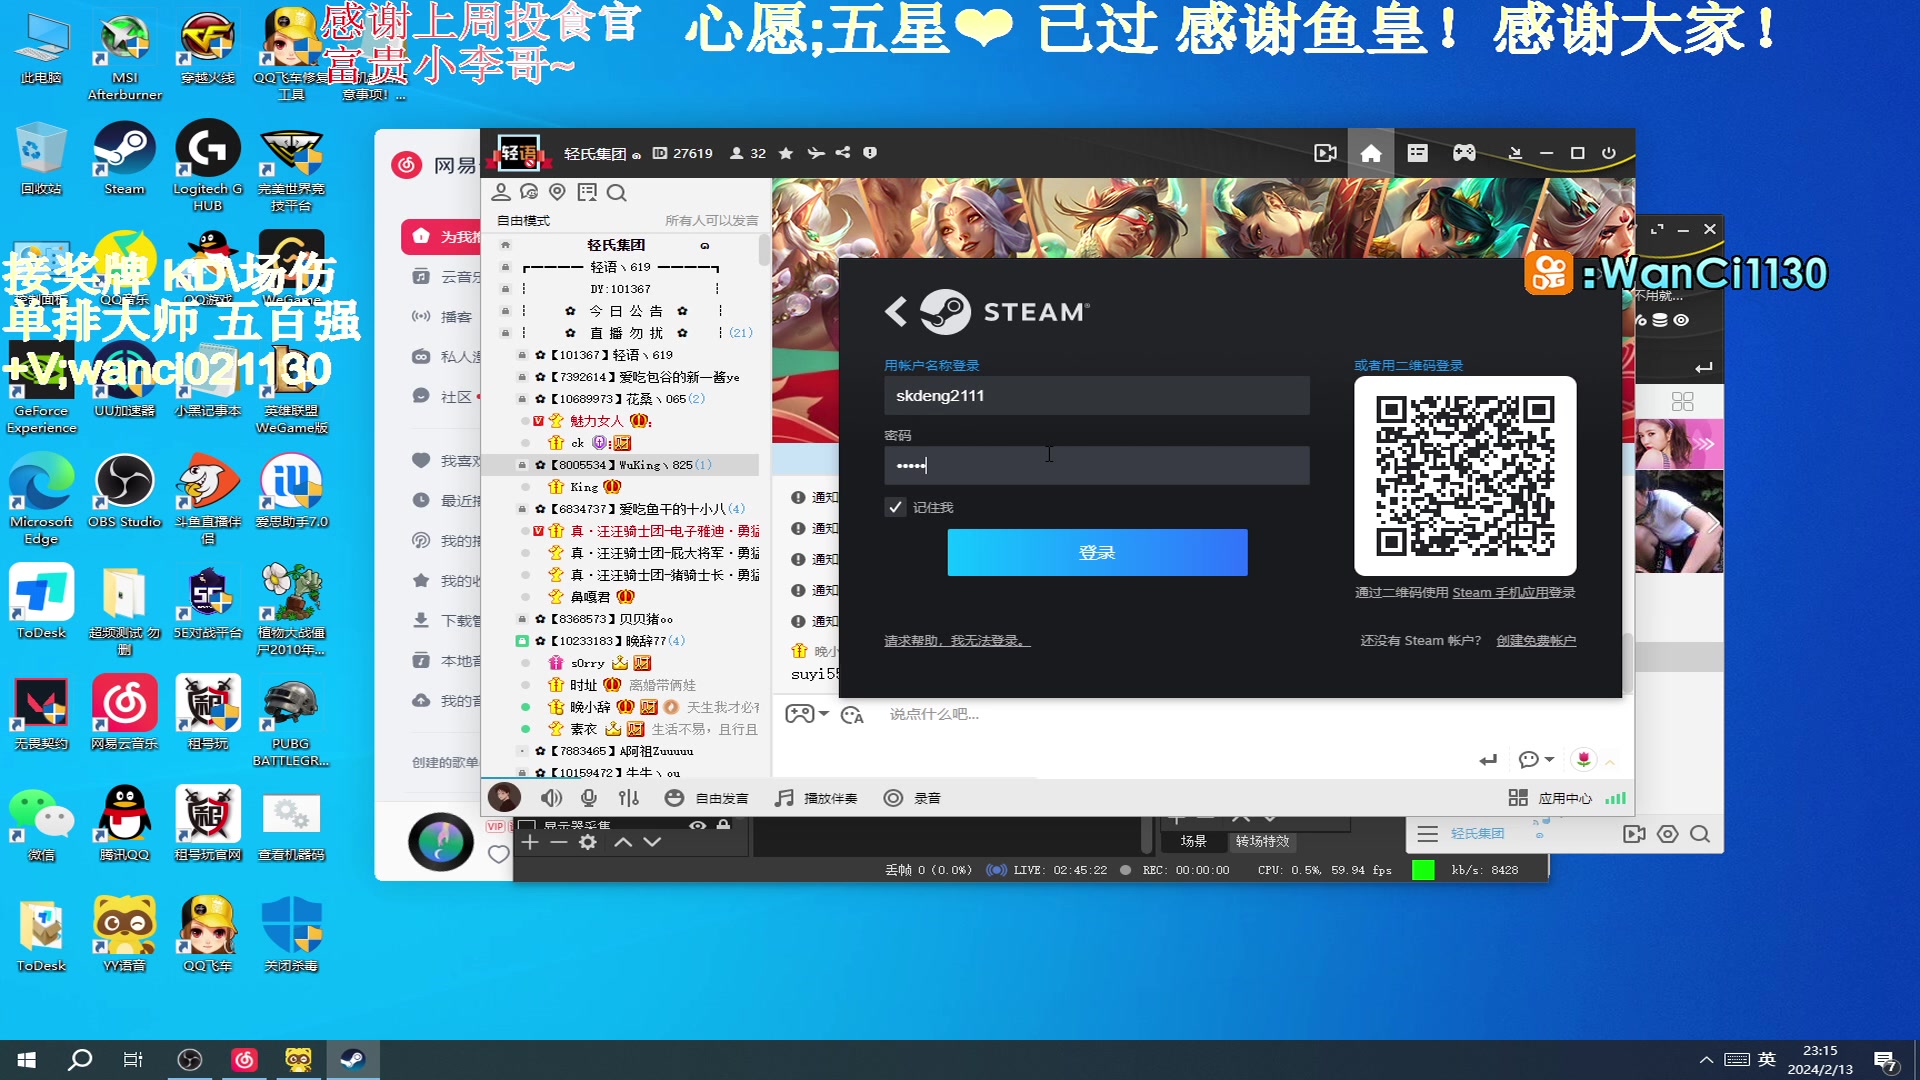Viewport: 1920px width, 1080px height.
Task: Open Steam 手机应用登录 link
Action: (1513, 593)
